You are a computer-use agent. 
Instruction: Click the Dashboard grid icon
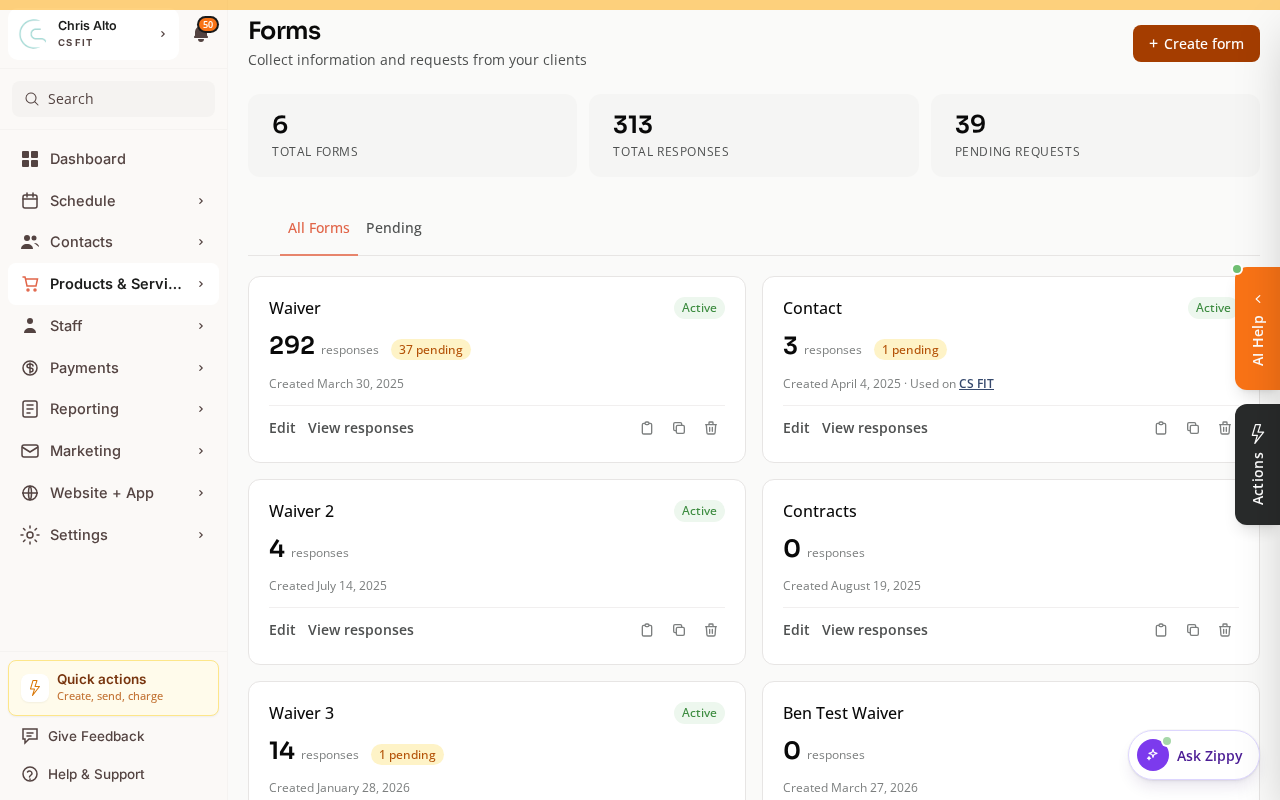30,159
